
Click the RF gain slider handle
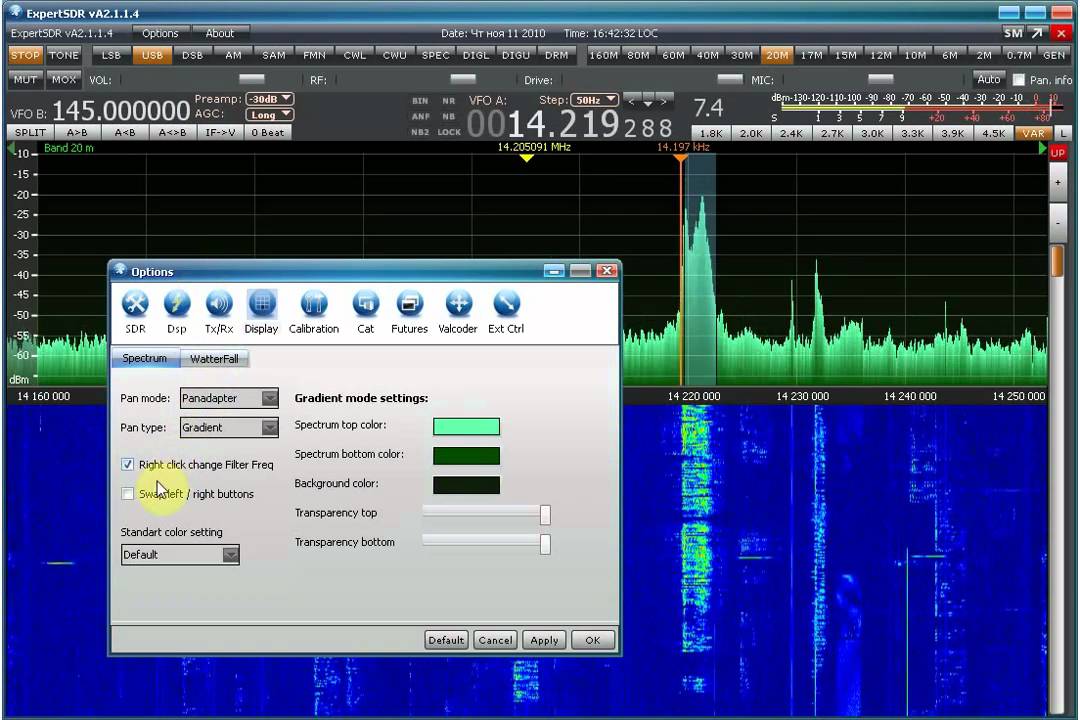click(x=463, y=79)
